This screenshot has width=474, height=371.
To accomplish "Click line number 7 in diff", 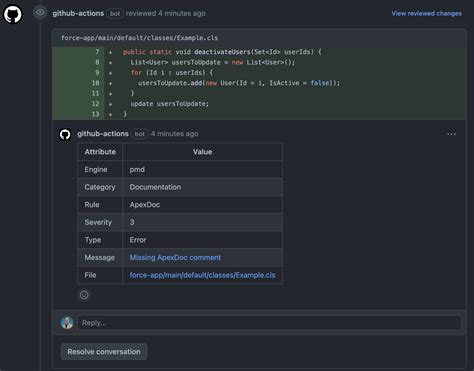I will 97,52.
